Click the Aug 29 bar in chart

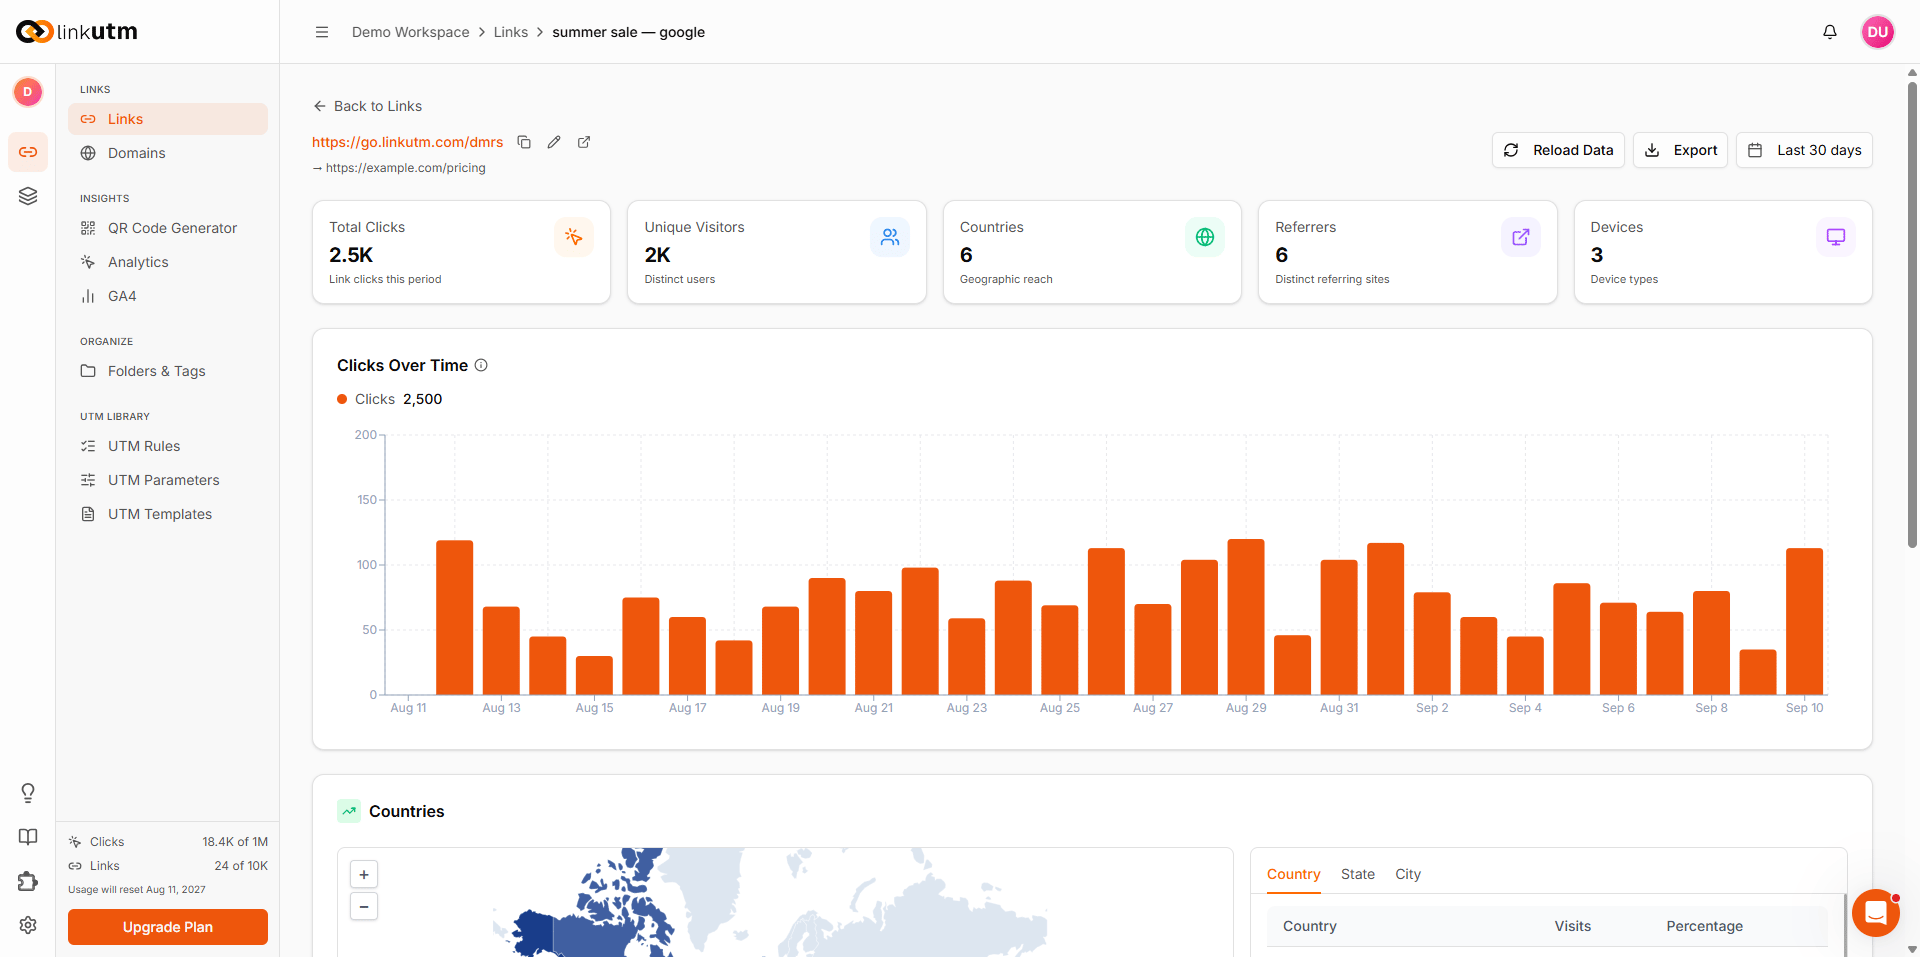[x=1246, y=617]
